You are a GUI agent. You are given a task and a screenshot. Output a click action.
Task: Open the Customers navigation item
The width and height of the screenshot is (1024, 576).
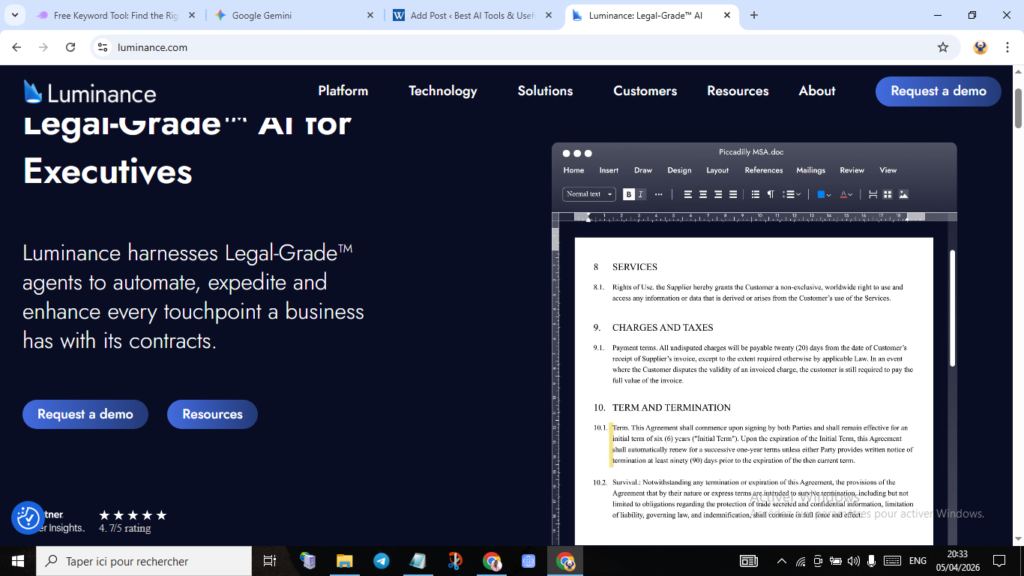(x=645, y=91)
